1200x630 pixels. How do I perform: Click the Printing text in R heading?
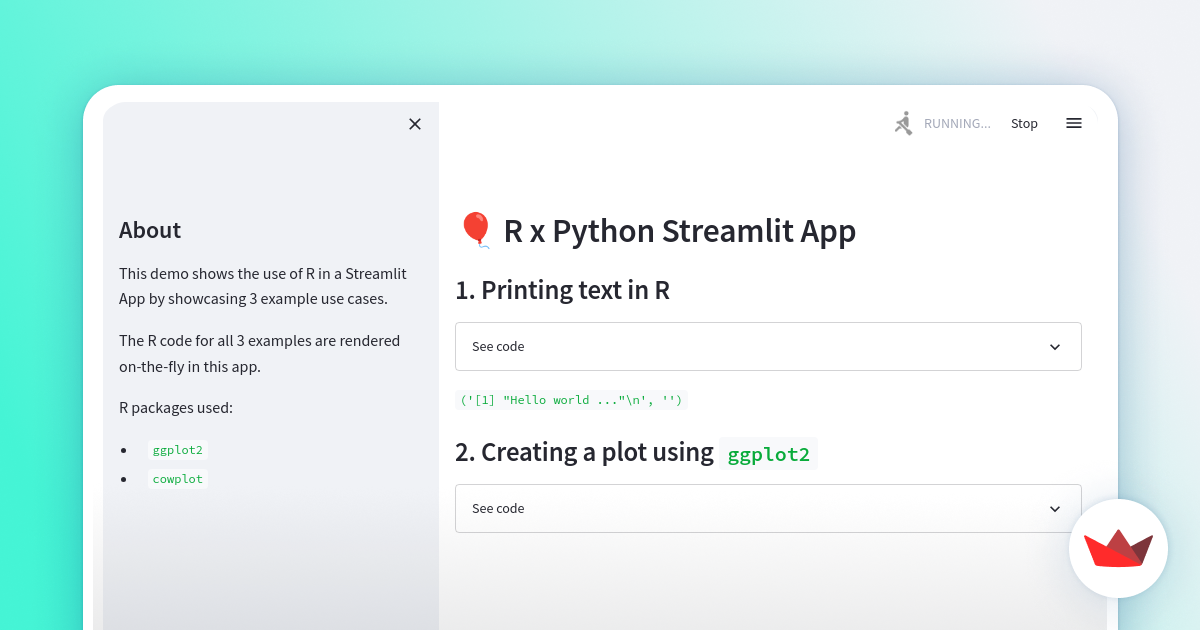(x=563, y=290)
